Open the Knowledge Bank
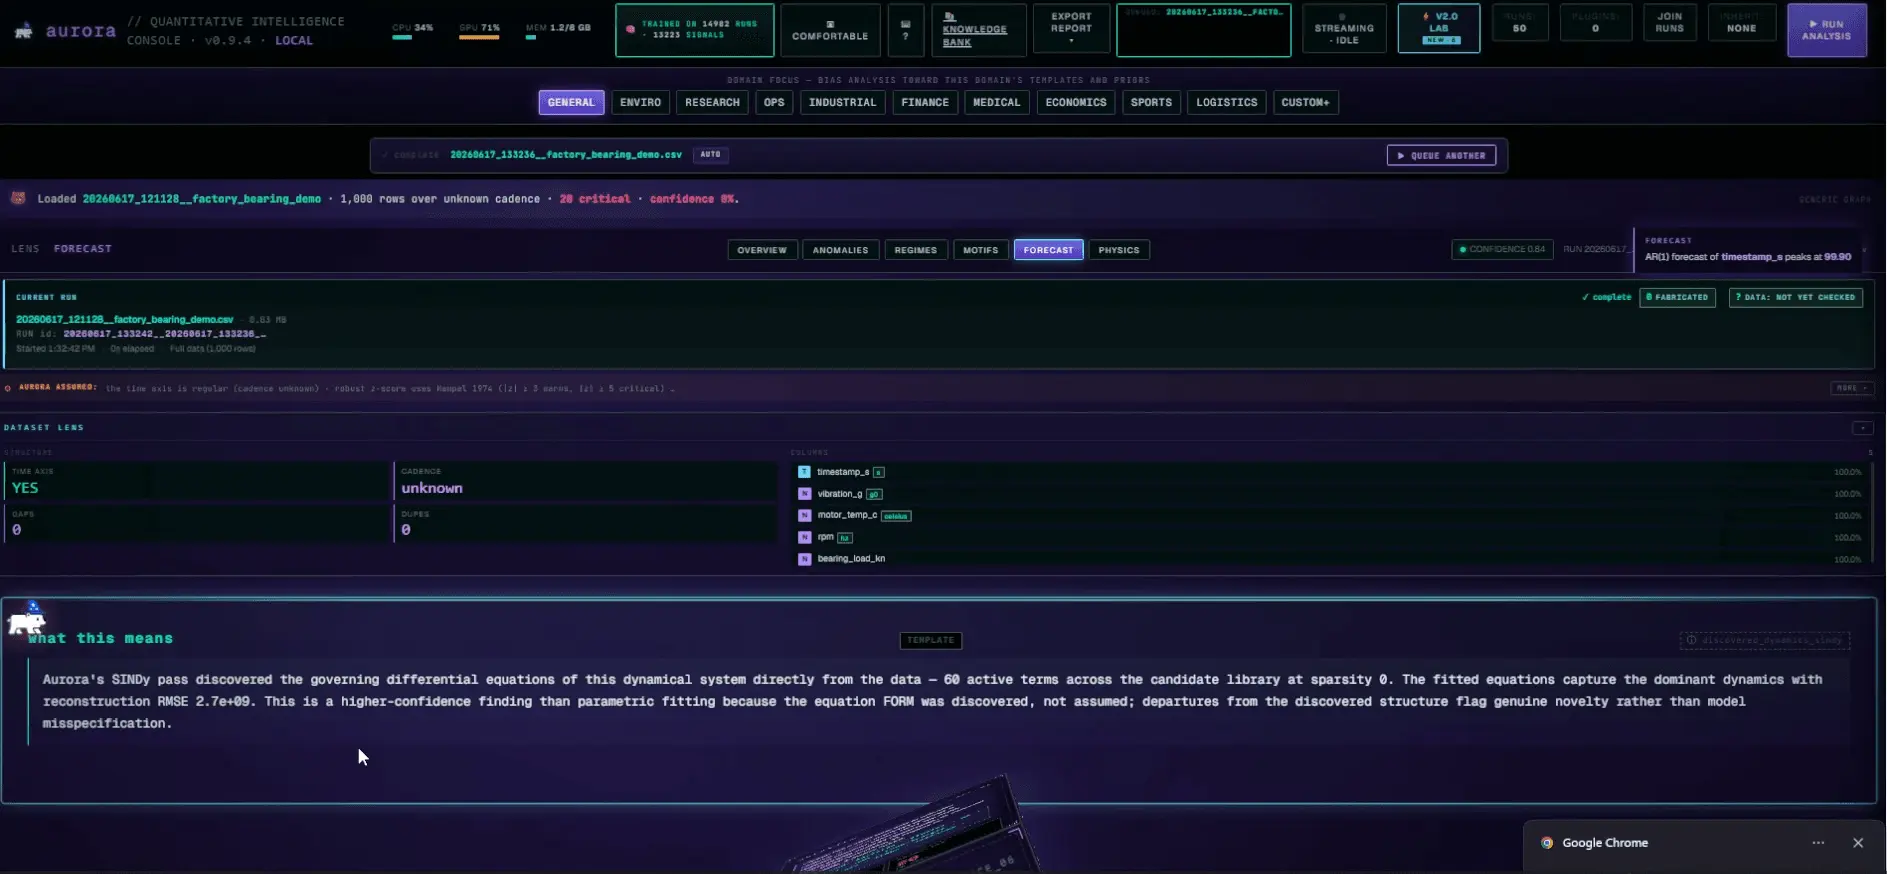This screenshot has width=1887, height=874. point(978,30)
